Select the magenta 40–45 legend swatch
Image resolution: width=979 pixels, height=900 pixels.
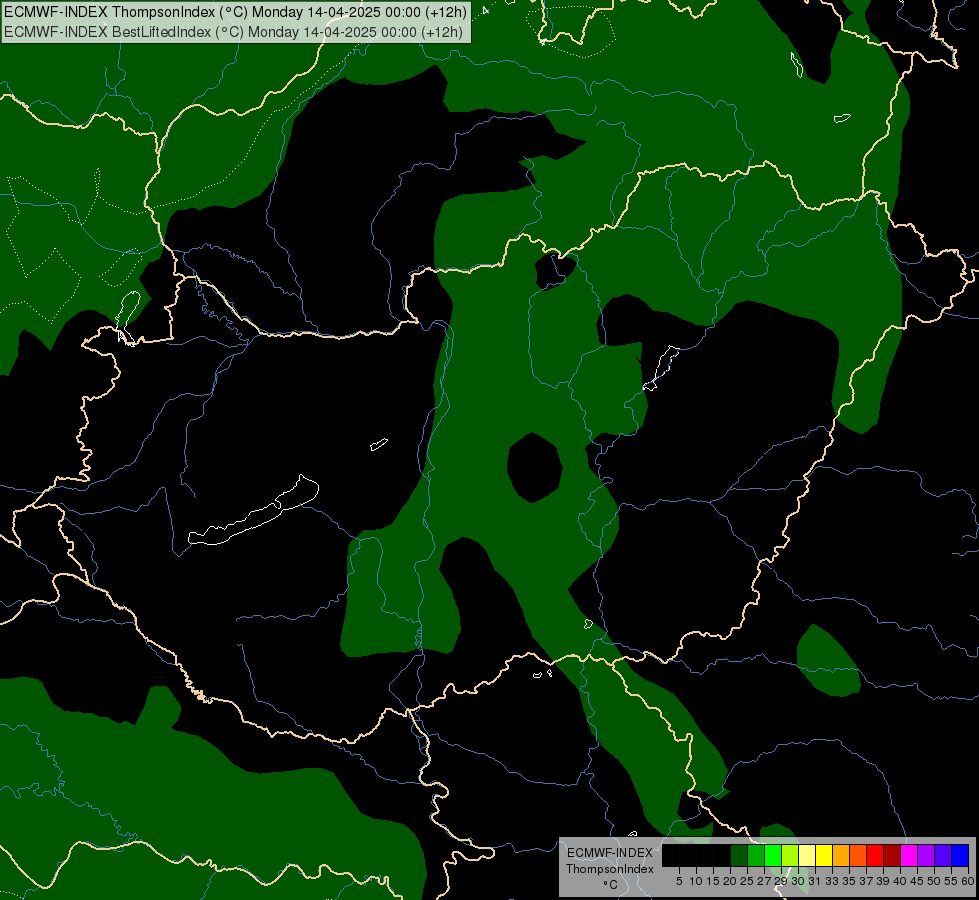click(909, 855)
